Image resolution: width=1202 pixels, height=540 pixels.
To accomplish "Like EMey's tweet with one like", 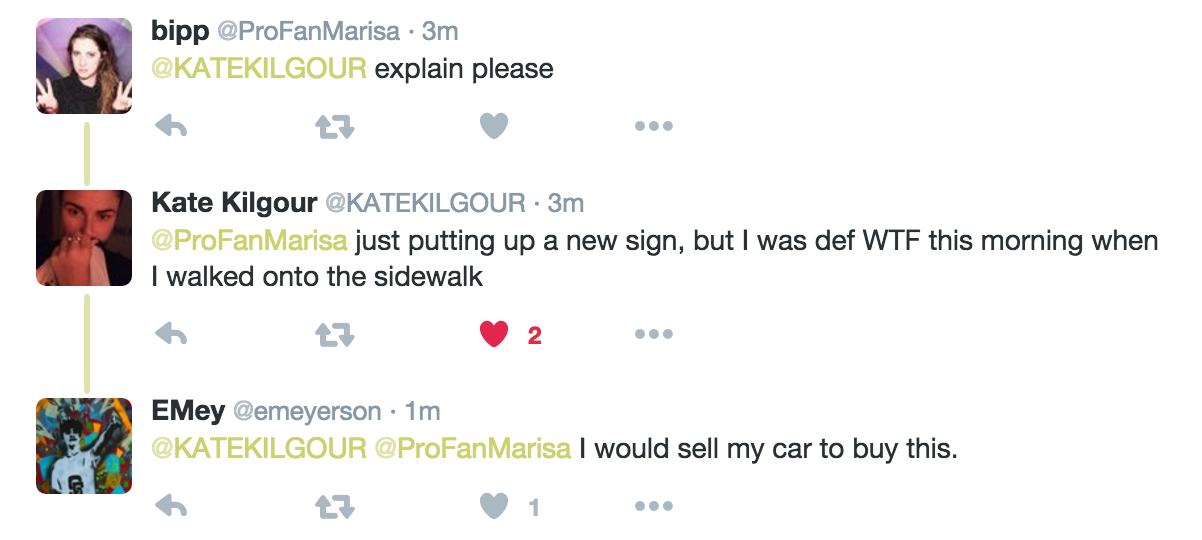I will 494,507.
